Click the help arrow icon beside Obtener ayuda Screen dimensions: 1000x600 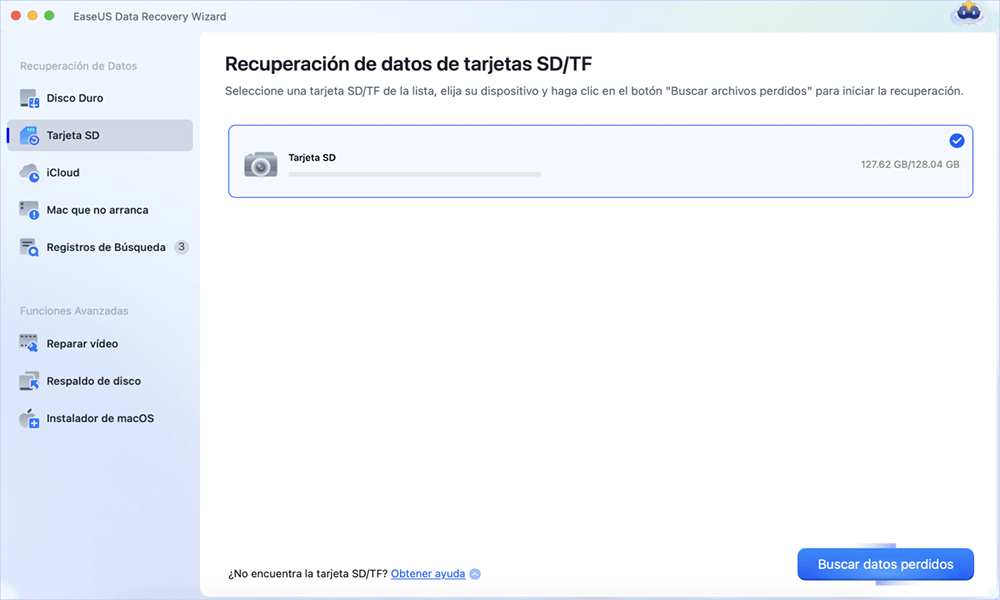pos(475,574)
